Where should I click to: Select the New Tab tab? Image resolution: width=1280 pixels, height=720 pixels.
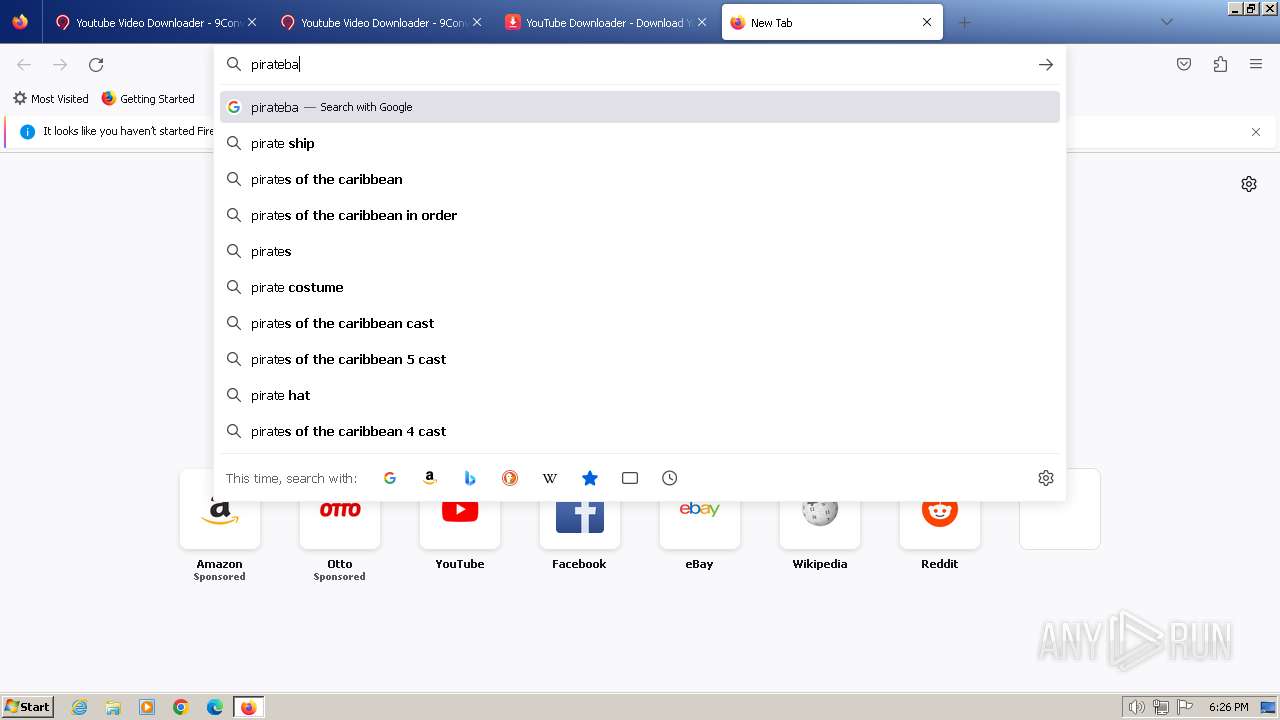(x=832, y=22)
